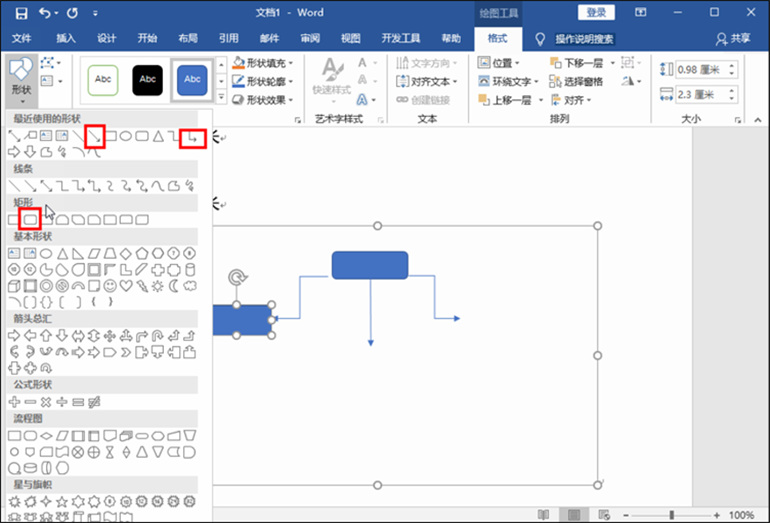
Task: Click the 共享 share button
Action: (x=733, y=39)
